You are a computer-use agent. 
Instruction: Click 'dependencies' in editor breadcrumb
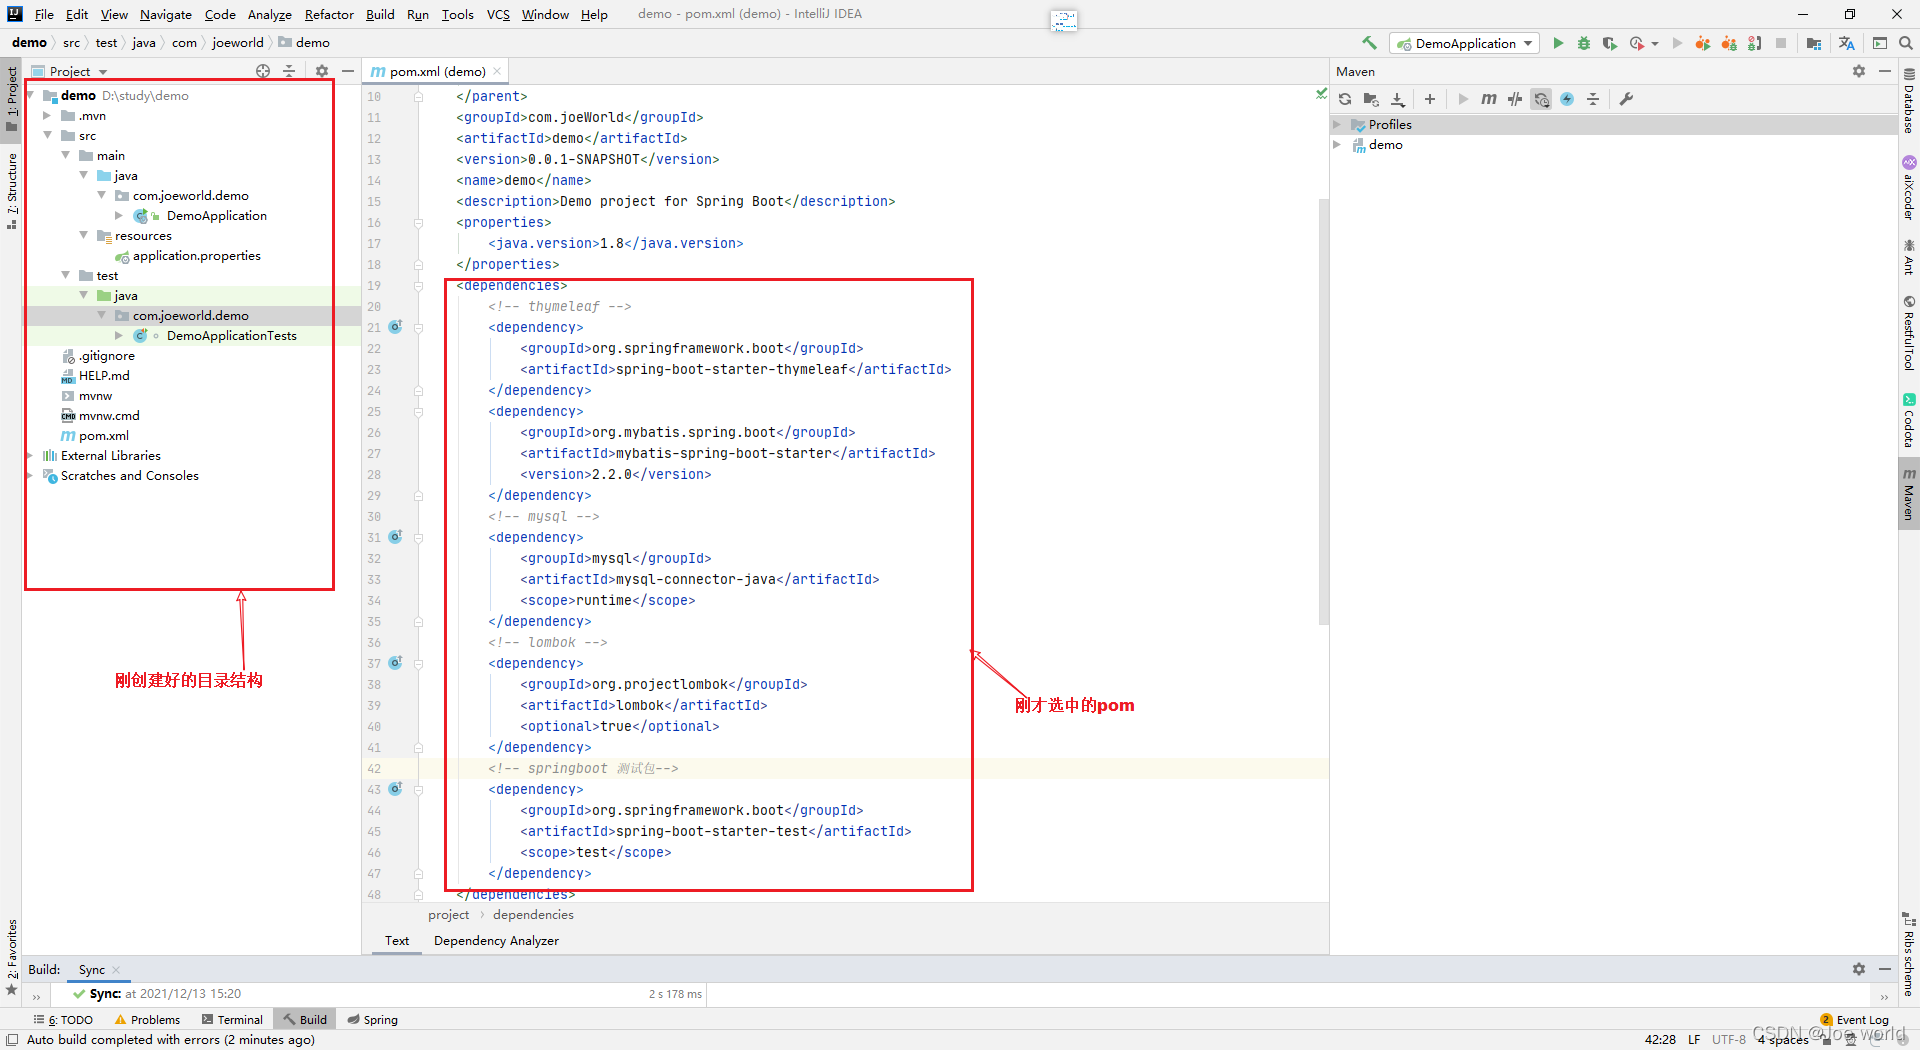(533, 914)
